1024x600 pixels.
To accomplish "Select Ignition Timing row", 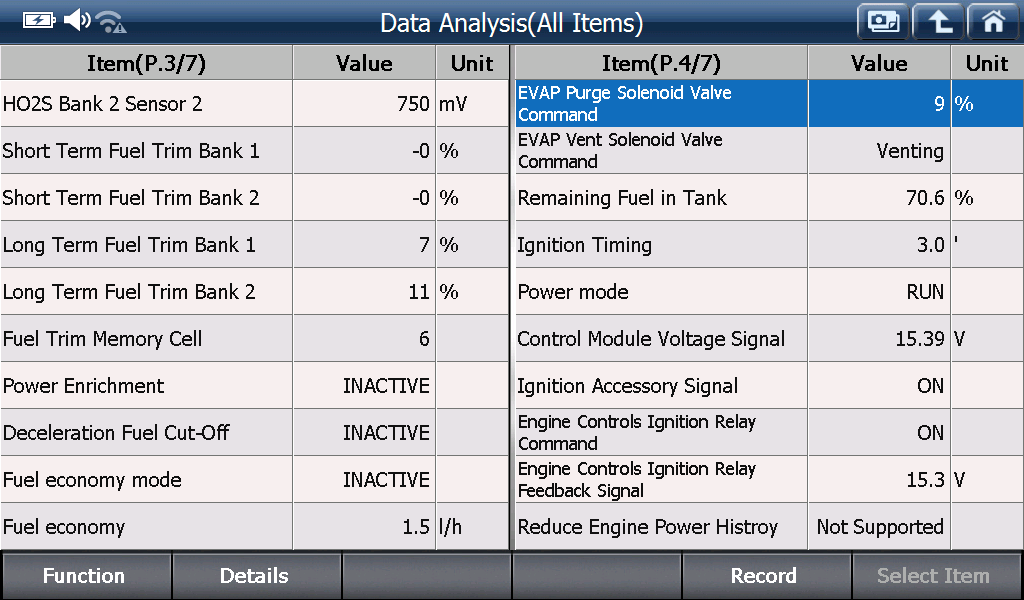I will tap(769, 244).
